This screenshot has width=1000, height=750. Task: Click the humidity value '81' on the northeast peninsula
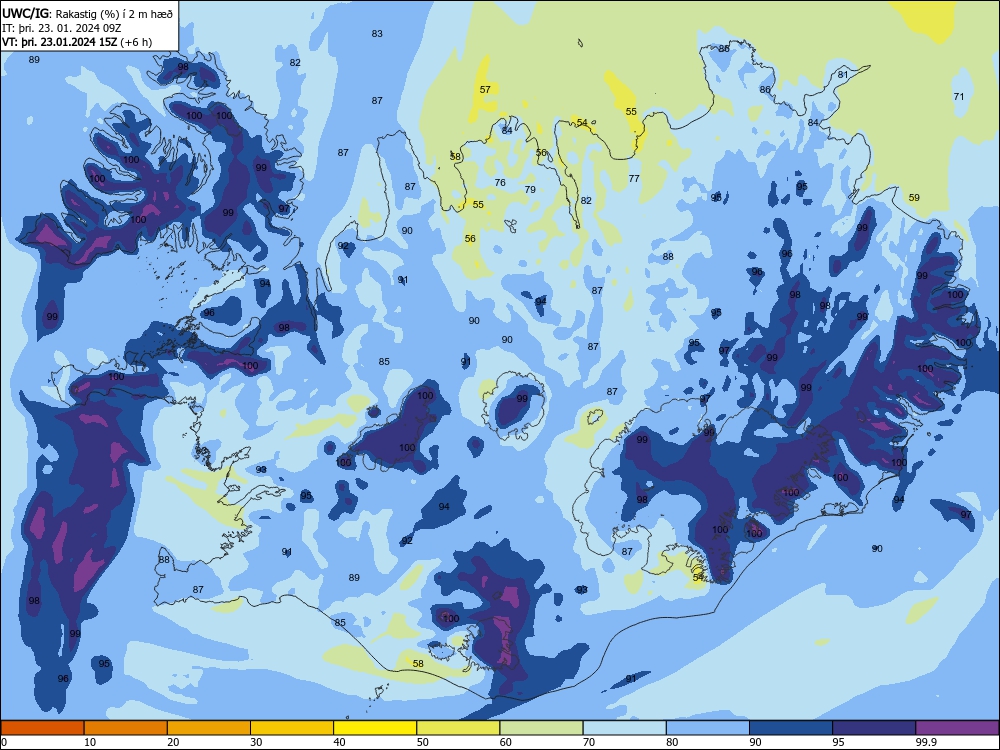coord(843,75)
